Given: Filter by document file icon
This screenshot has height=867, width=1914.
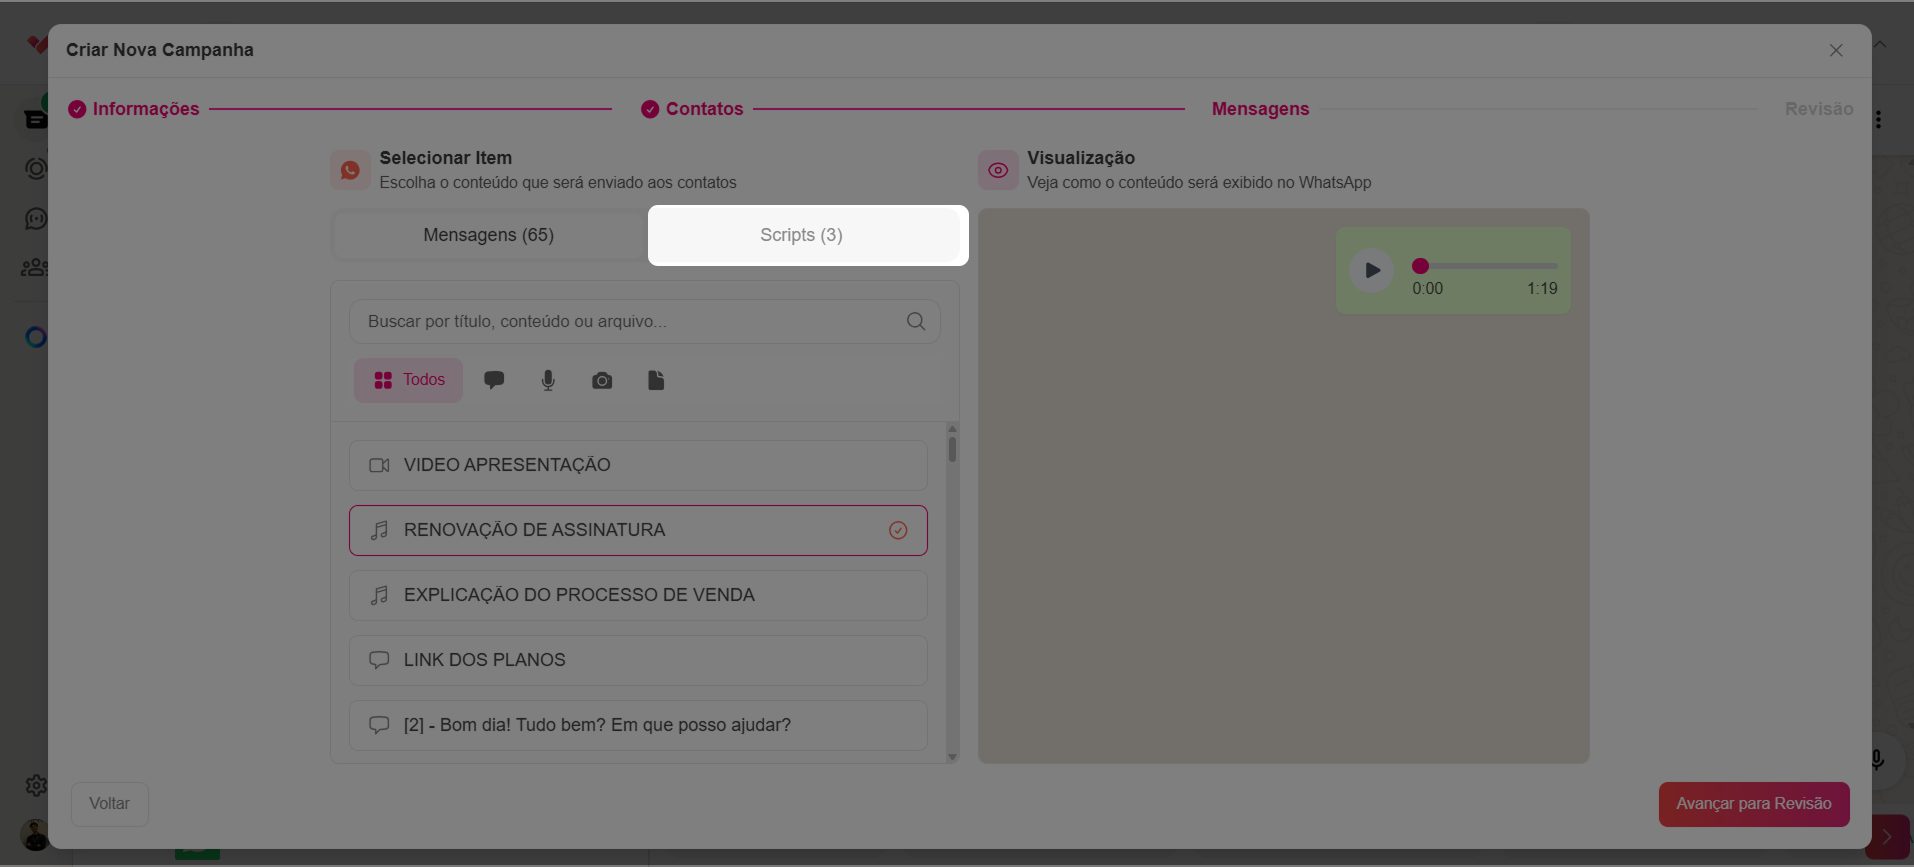Looking at the screenshot, I should pyautogui.click(x=656, y=380).
